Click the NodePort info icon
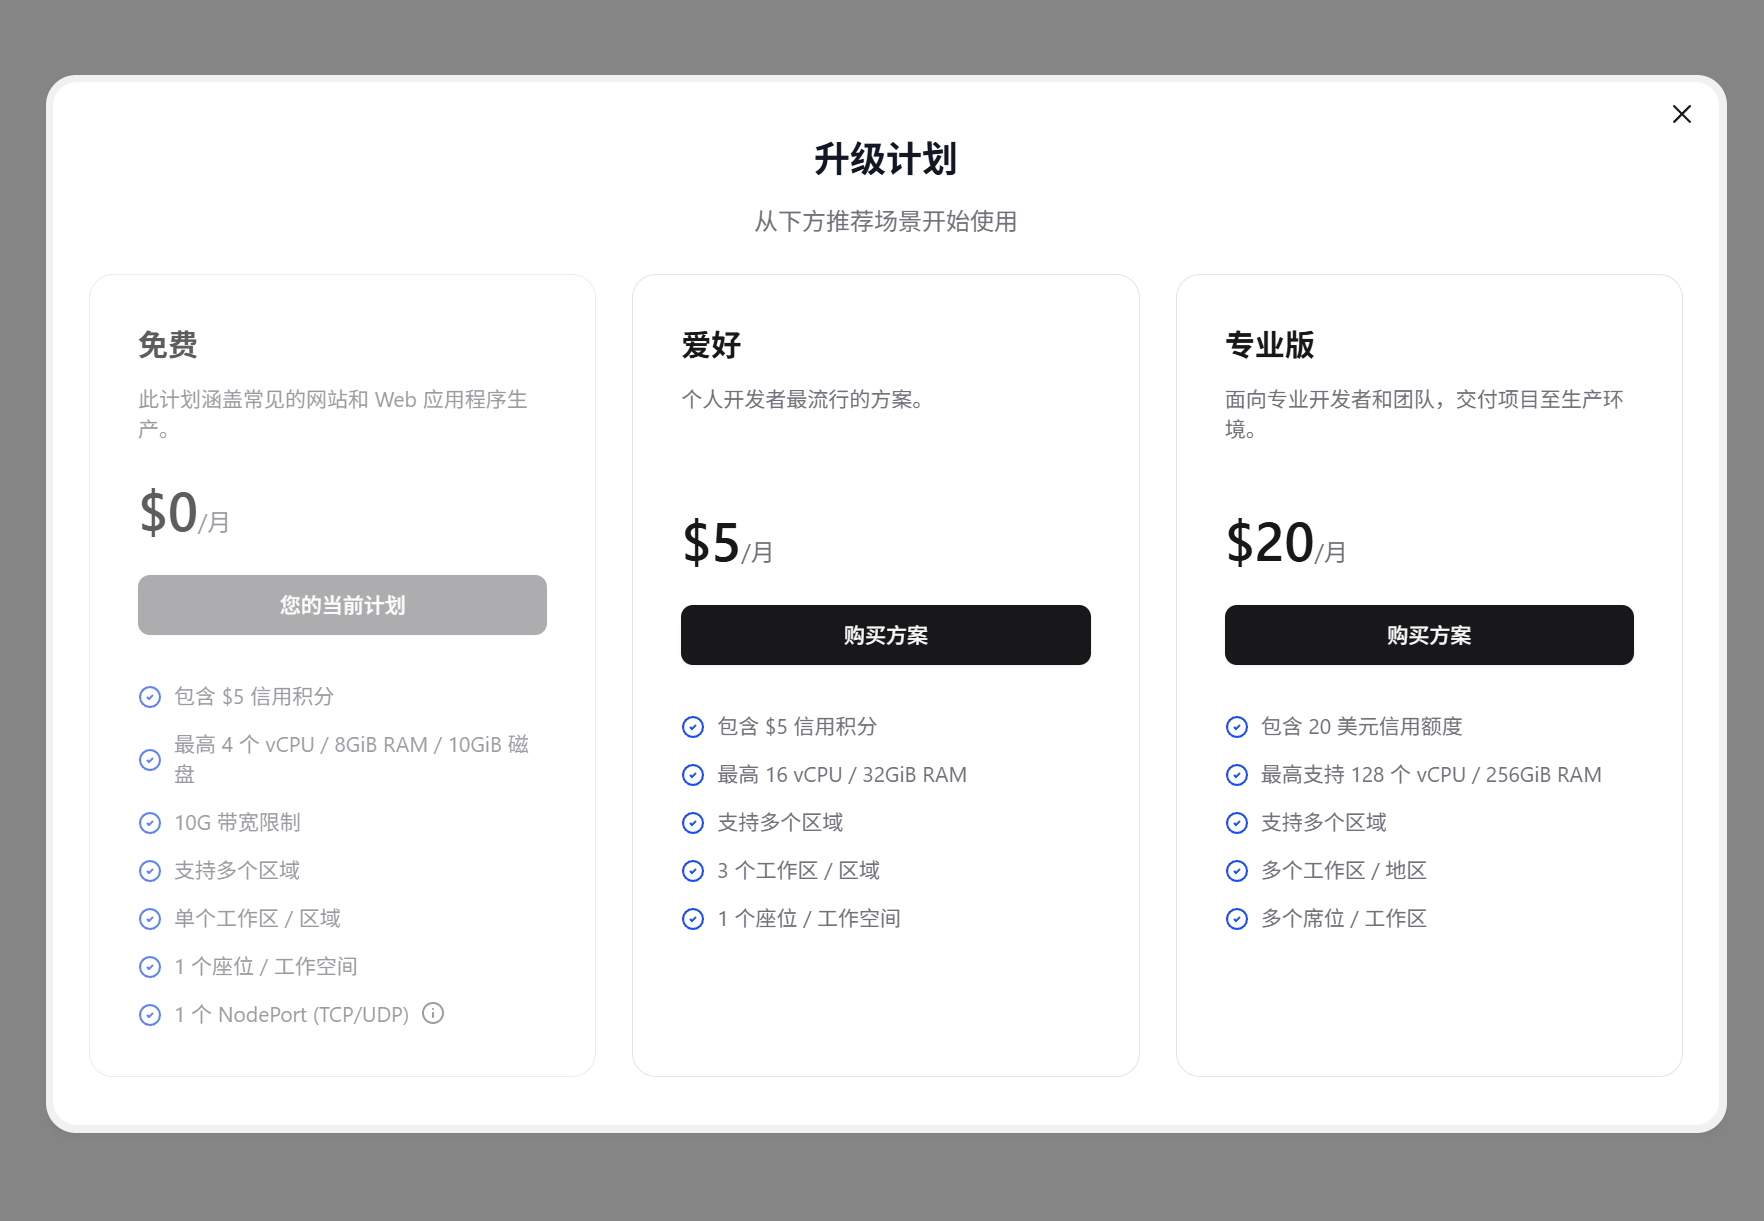1764x1221 pixels. coord(433,1013)
